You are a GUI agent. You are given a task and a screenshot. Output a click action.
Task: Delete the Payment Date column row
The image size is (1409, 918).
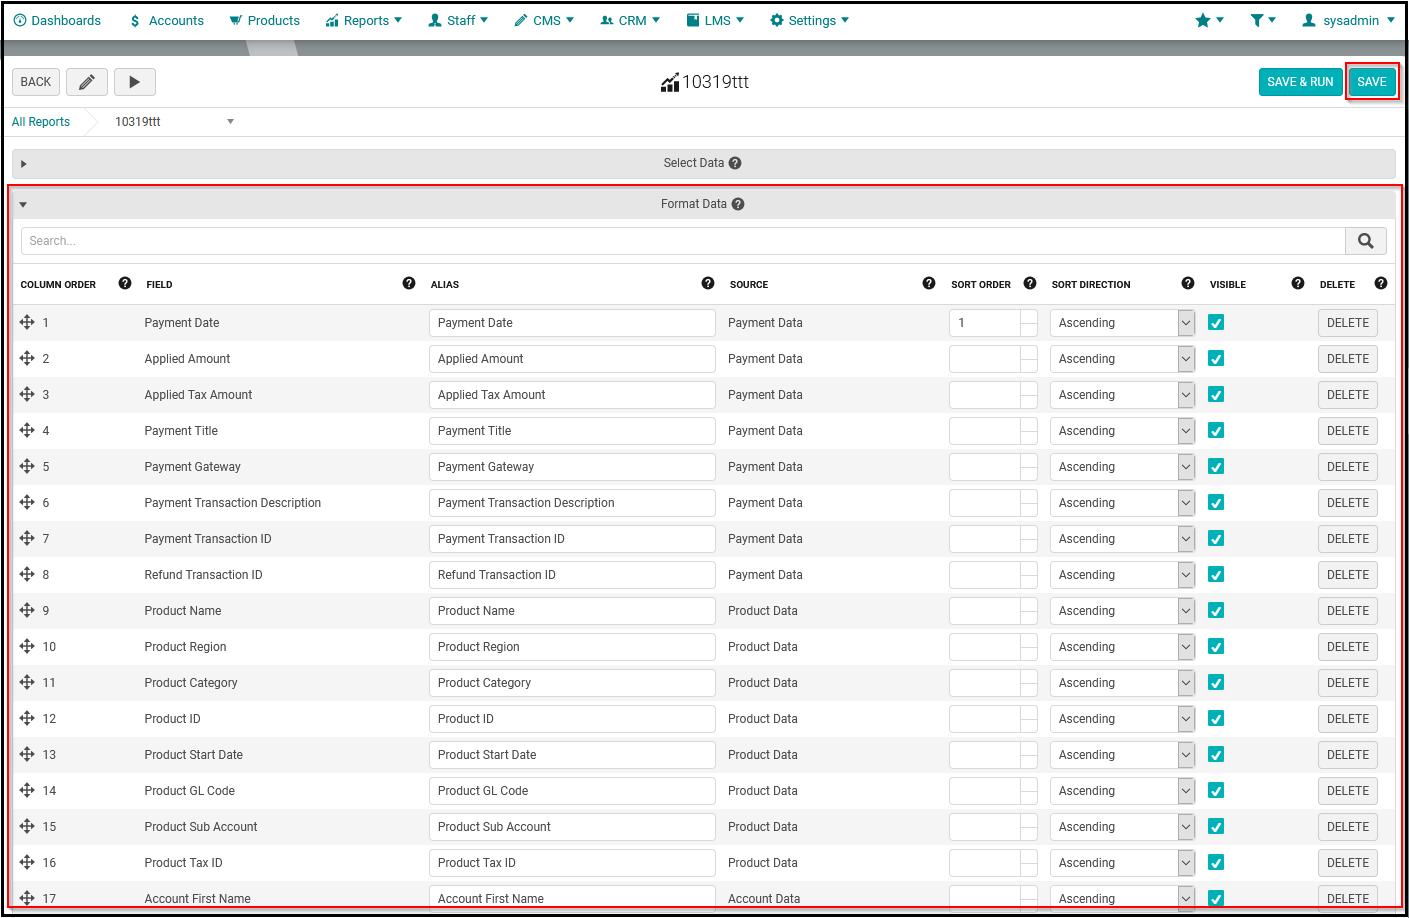(x=1348, y=323)
